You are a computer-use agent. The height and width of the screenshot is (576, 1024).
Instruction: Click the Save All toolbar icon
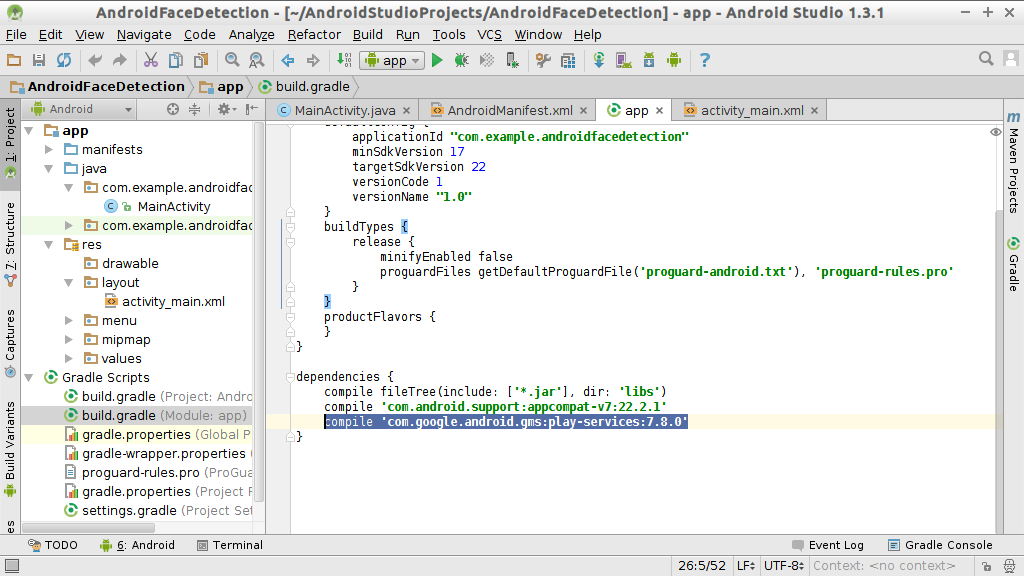tap(39, 61)
